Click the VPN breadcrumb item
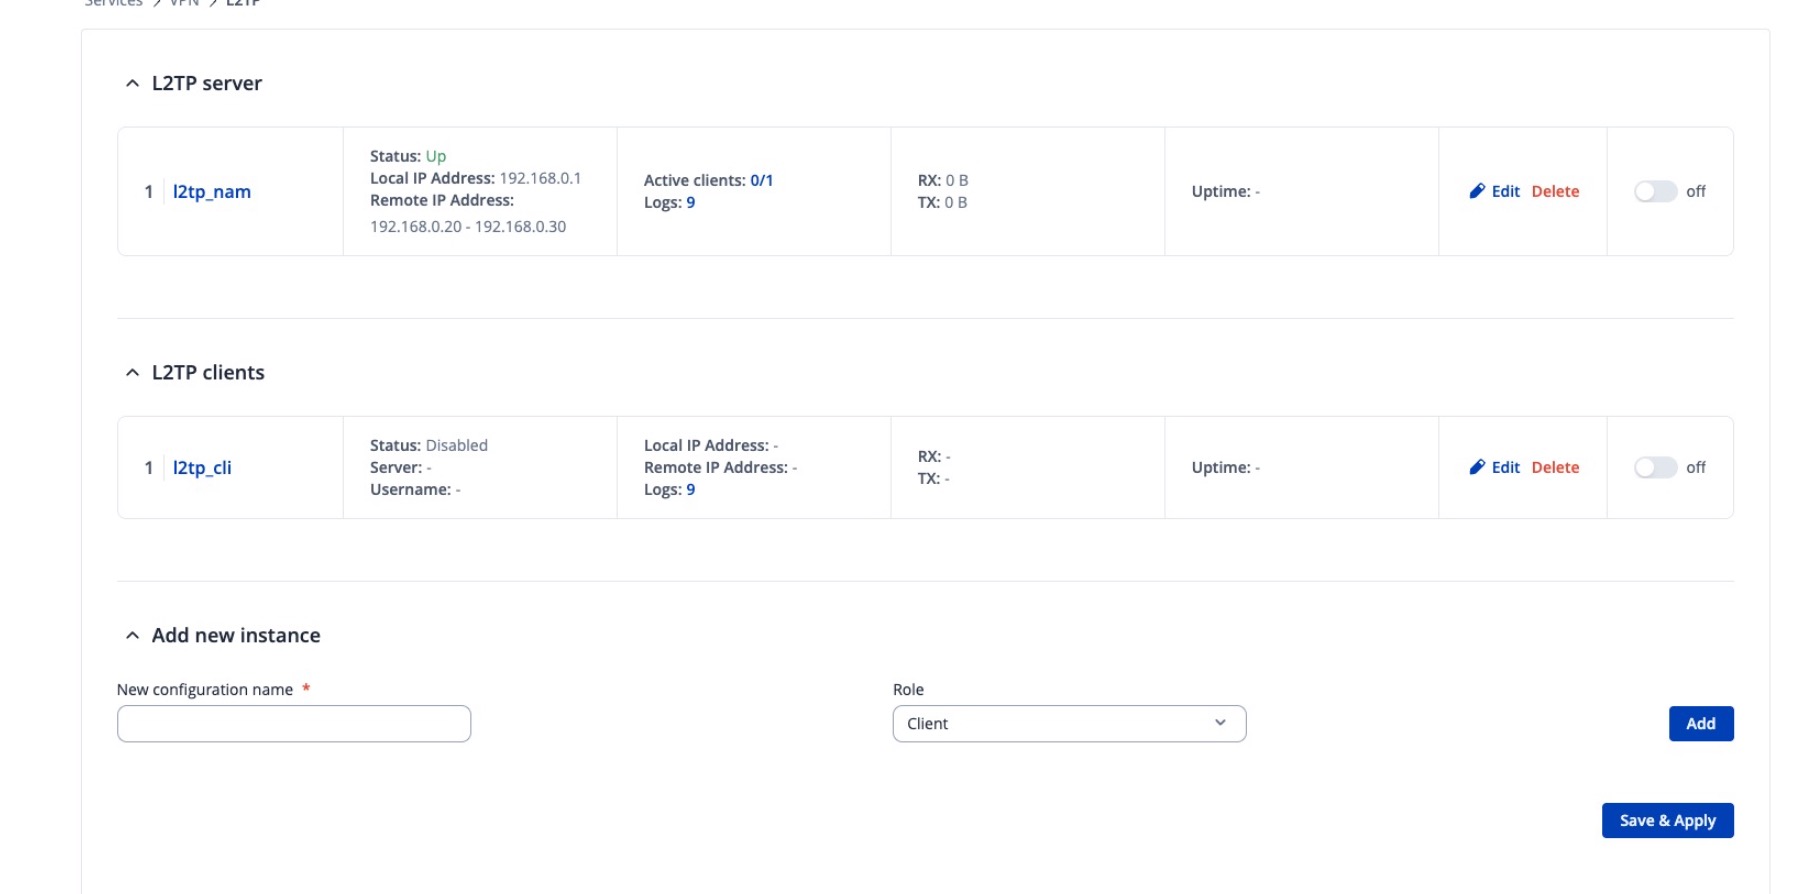 [184, 3]
